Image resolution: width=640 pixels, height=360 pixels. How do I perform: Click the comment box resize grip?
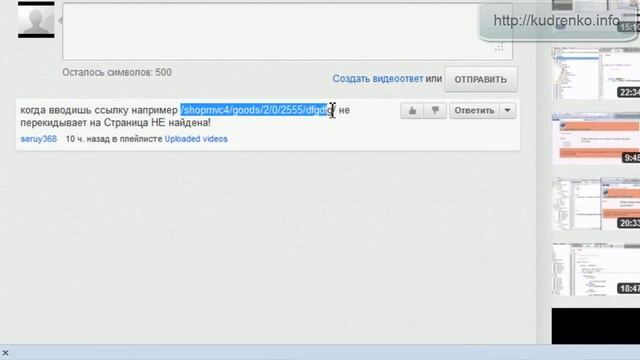click(499, 48)
